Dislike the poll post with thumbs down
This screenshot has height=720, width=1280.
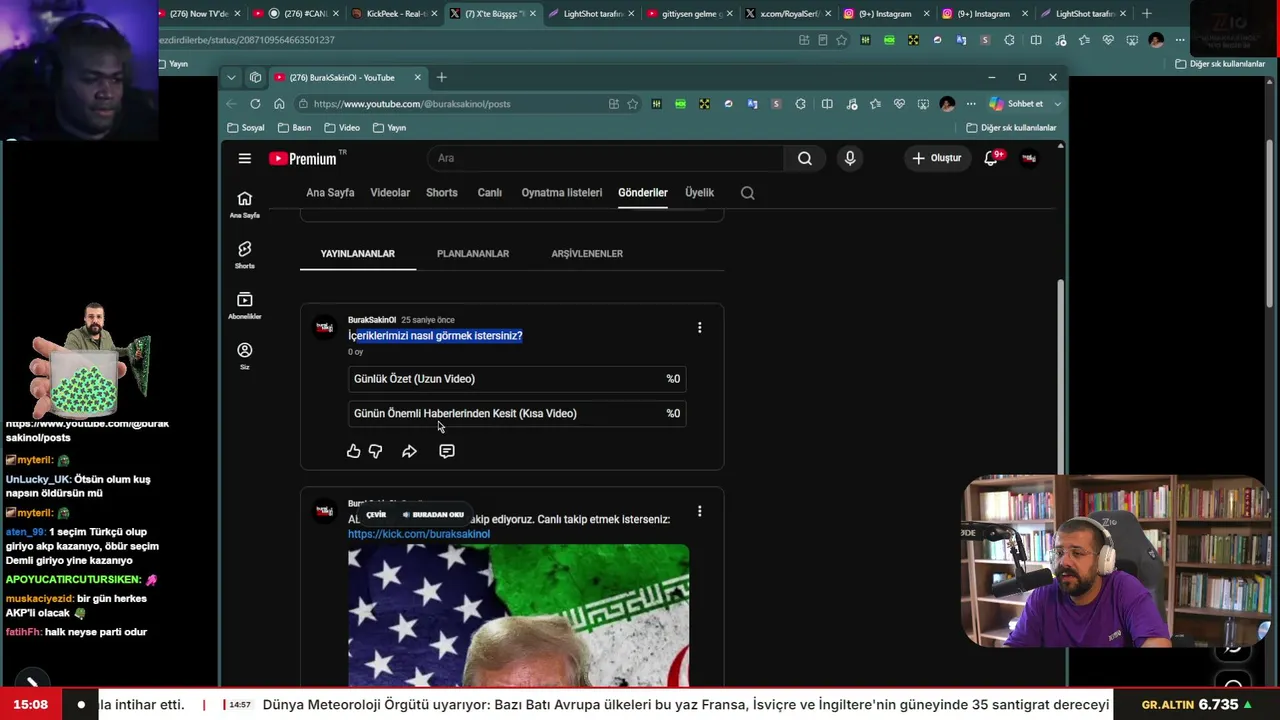[375, 451]
